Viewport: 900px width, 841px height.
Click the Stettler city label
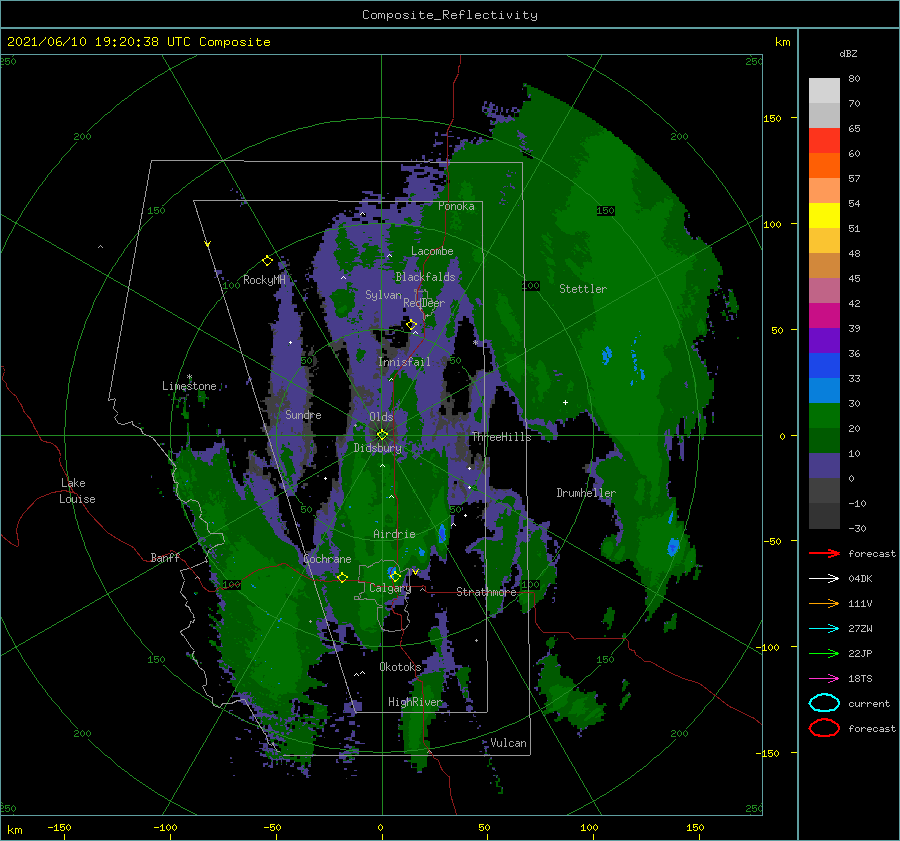click(x=583, y=289)
